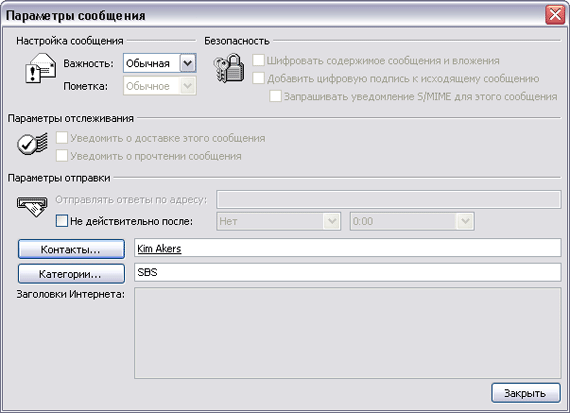Click the Kim Akers contact link
Screen dimensions: 570x413
[159, 249]
